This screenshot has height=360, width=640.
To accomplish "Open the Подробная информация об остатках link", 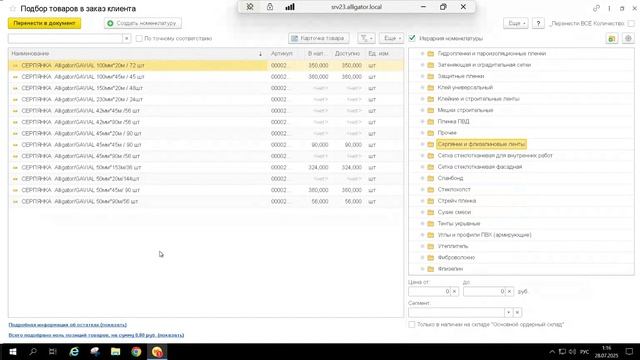I will [x=68, y=325].
